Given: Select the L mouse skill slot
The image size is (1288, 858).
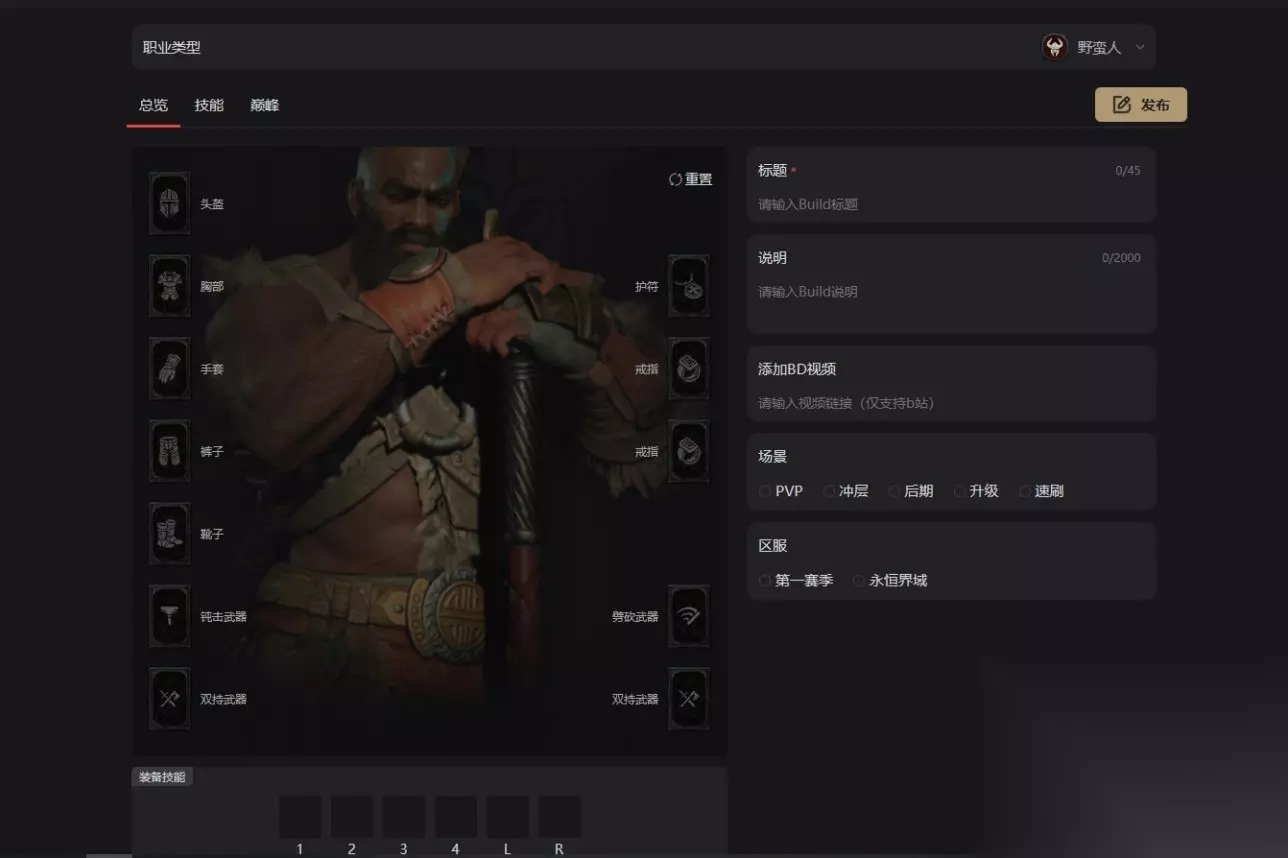Looking at the screenshot, I should click(x=508, y=817).
